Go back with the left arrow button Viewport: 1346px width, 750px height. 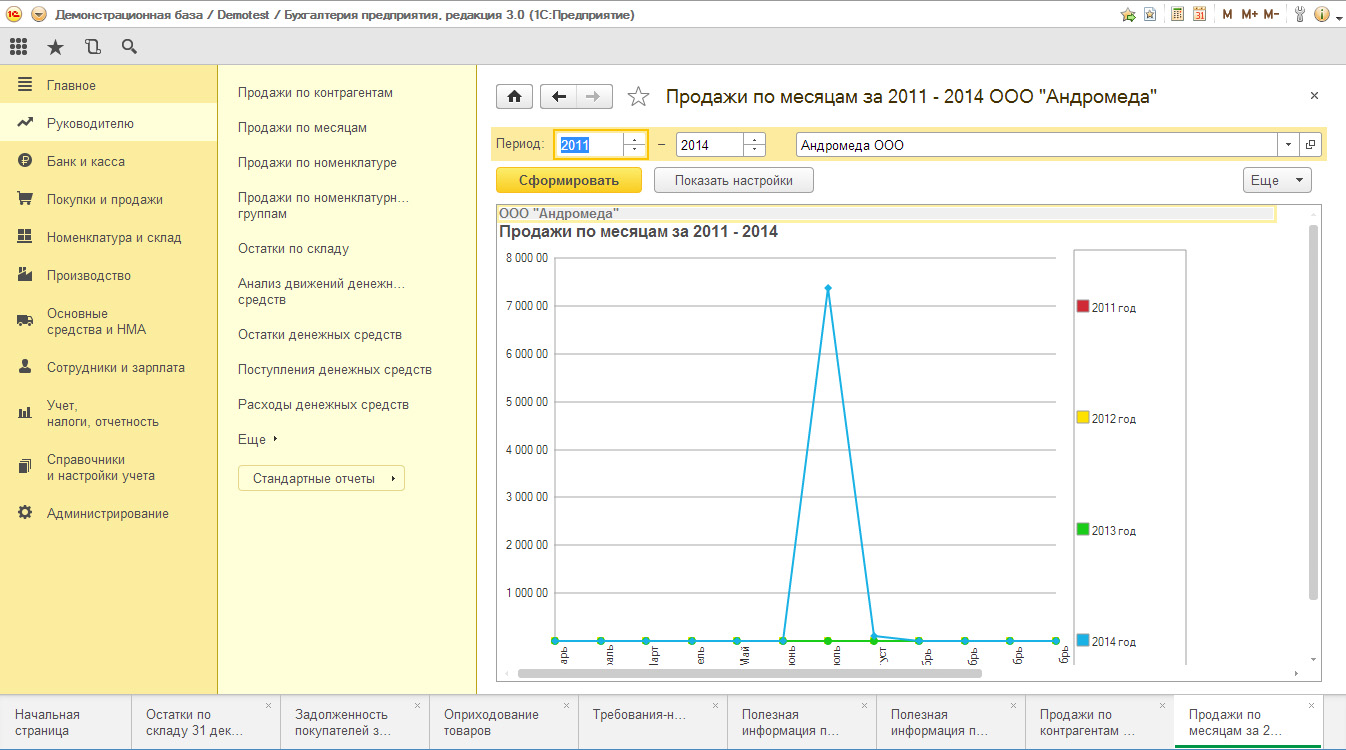(x=559, y=96)
